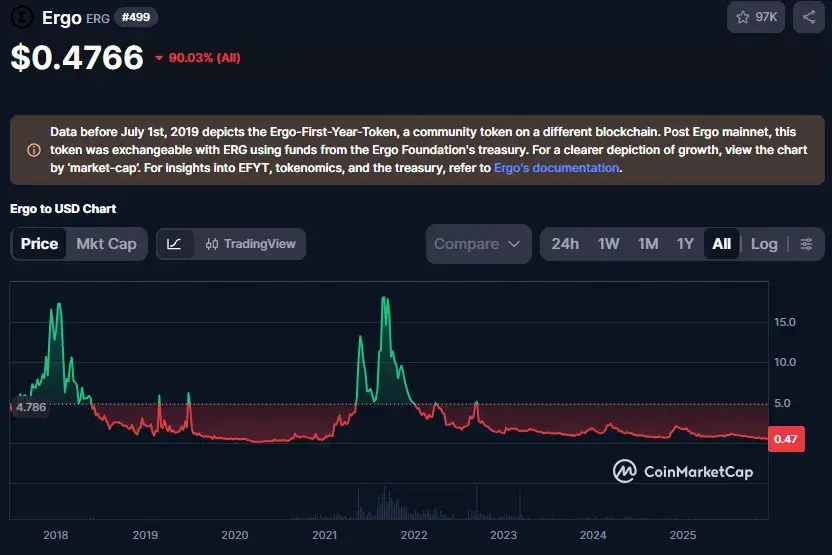Click the ERG ticker symbol text
The height and width of the screenshot is (555, 832).
98,19
